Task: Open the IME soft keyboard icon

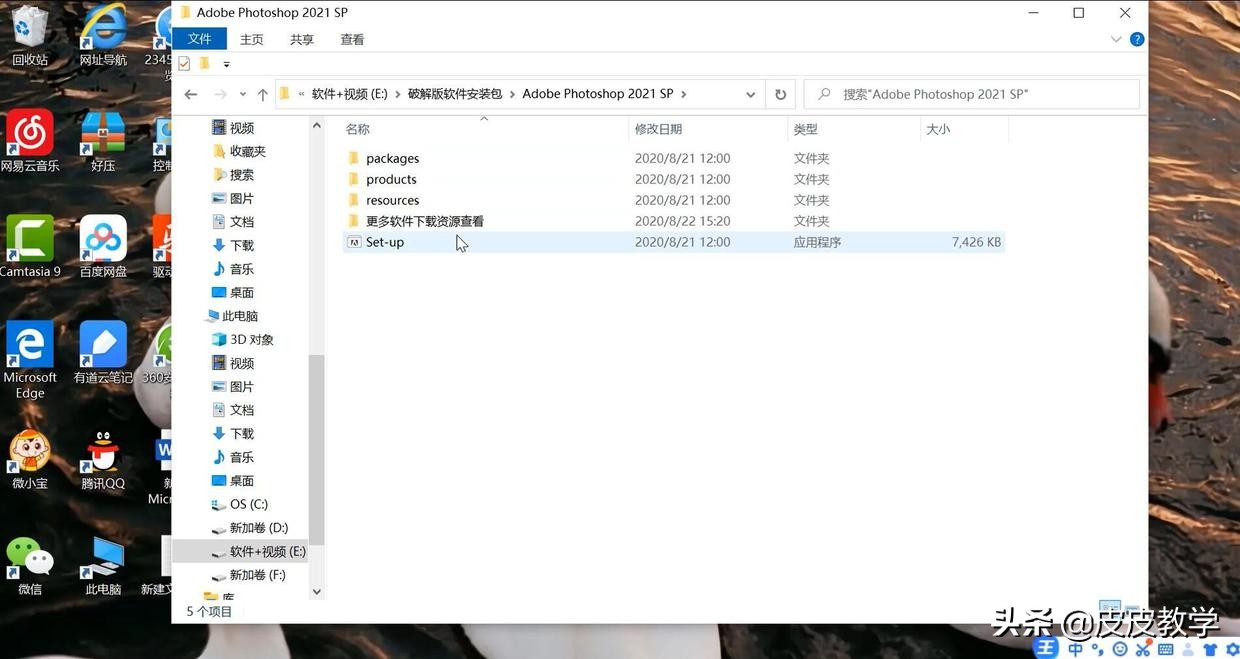Action: (x=1165, y=649)
